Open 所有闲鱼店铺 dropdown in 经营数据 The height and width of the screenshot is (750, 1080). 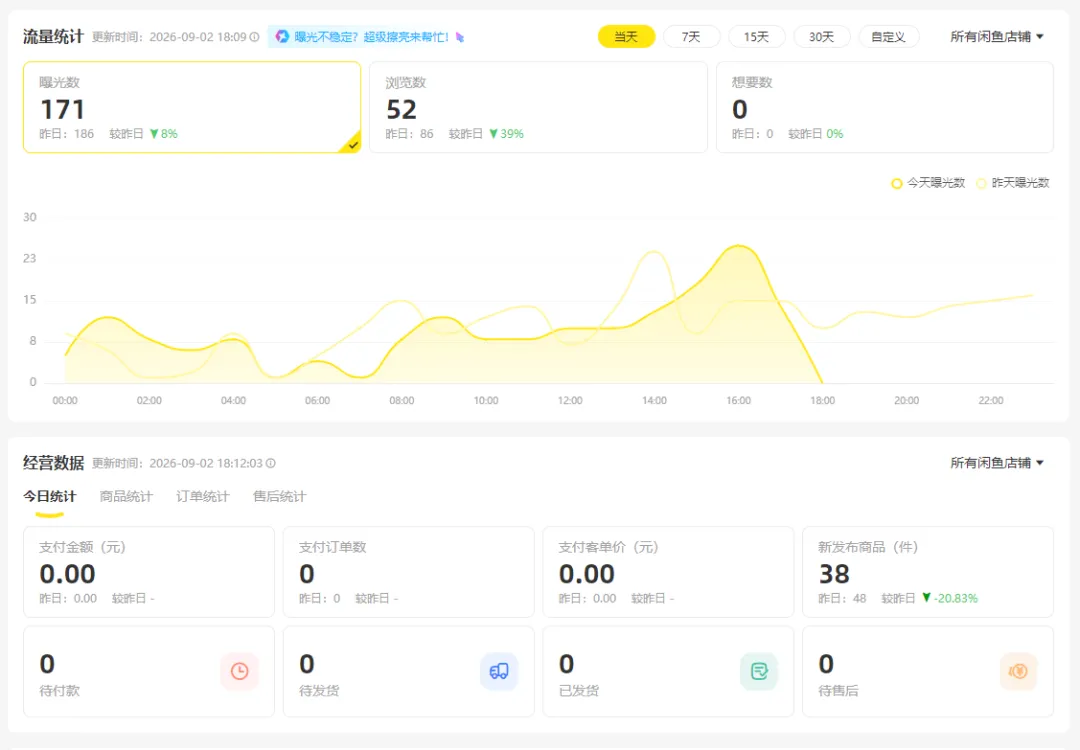pyautogui.click(x=997, y=463)
